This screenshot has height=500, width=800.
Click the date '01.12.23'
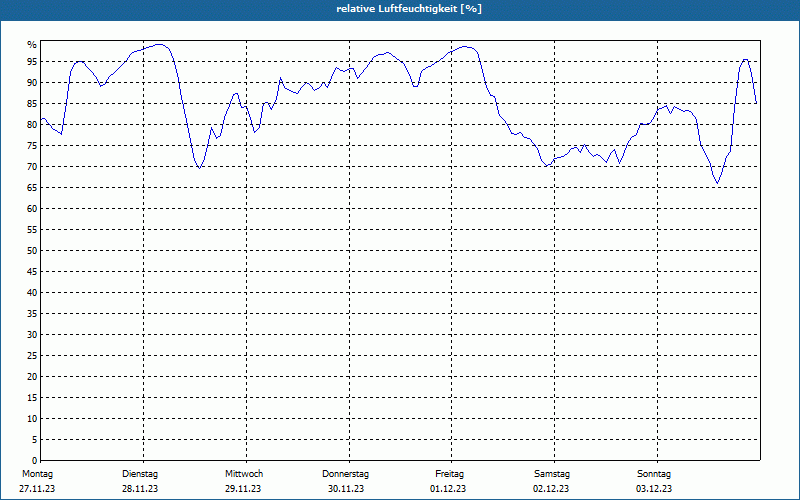[x=448, y=489]
